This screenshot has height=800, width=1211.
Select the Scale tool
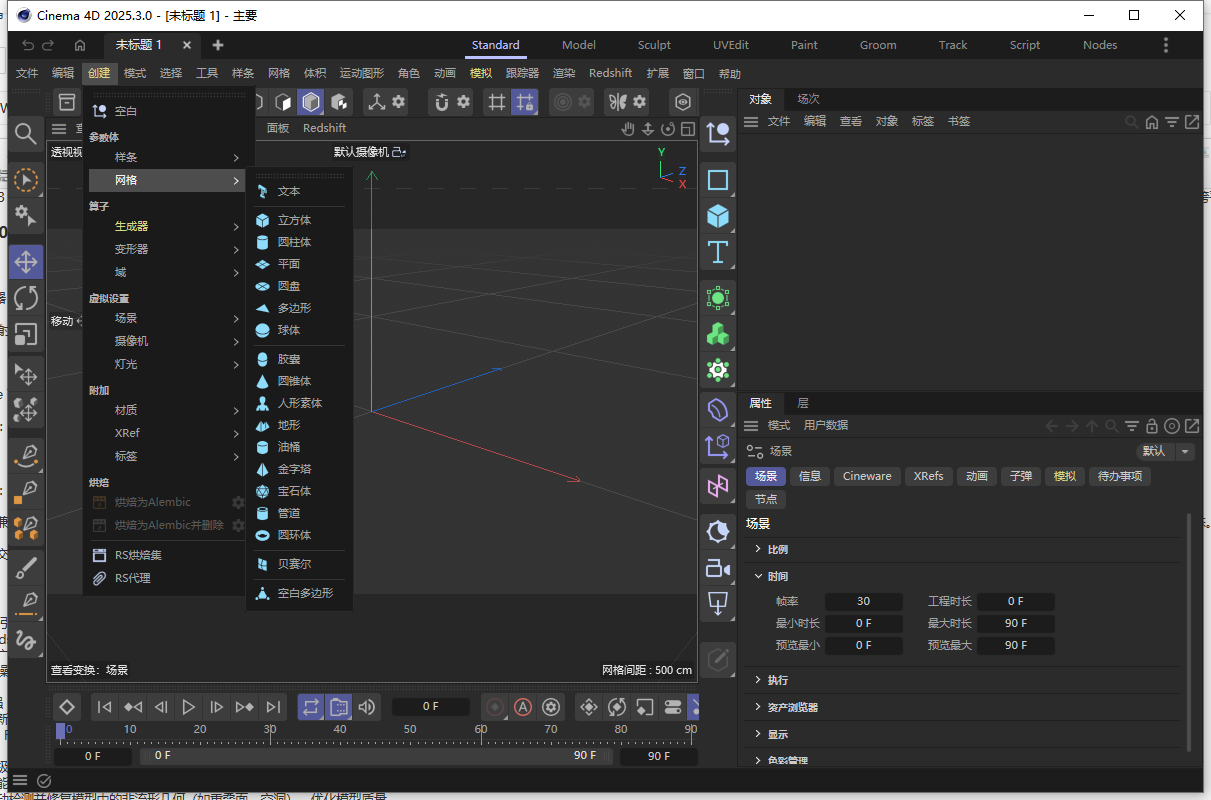point(26,334)
